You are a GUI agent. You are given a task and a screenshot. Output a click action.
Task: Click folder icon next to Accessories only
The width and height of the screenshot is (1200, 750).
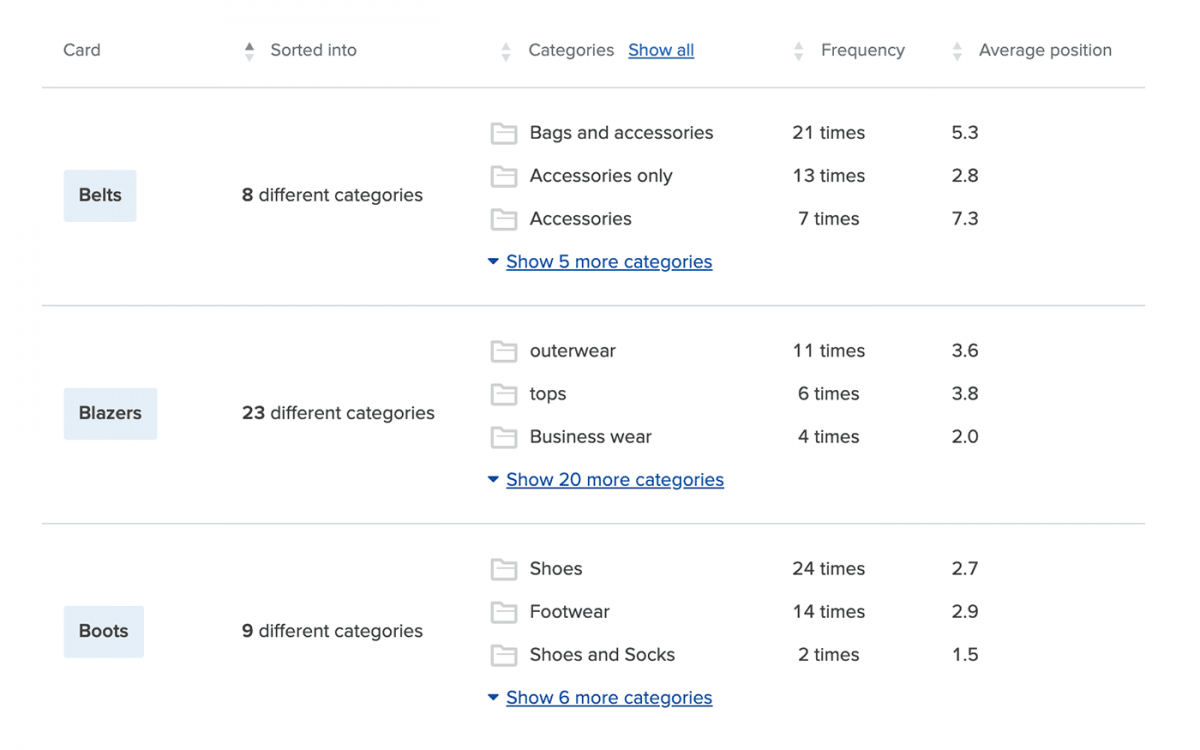coord(504,176)
